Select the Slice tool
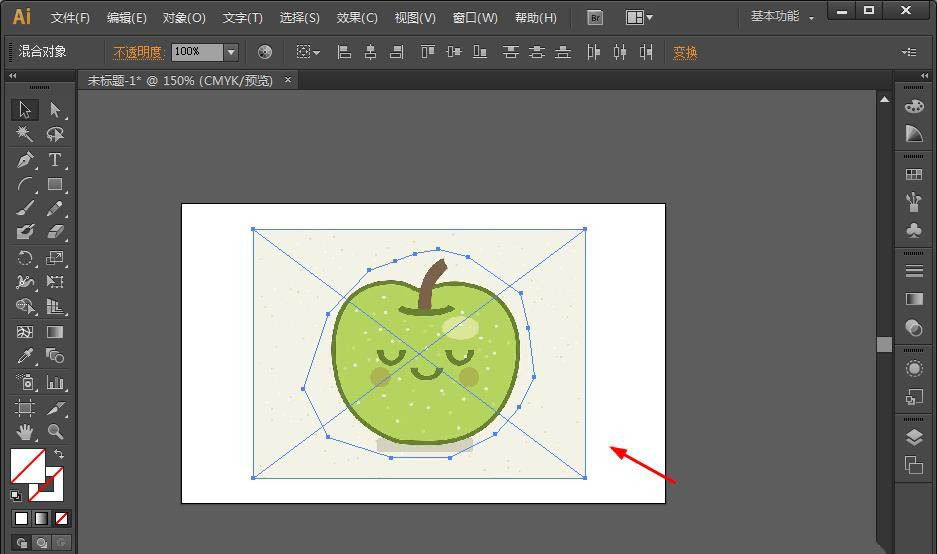The image size is (937, 554). [x=55, y=408]
